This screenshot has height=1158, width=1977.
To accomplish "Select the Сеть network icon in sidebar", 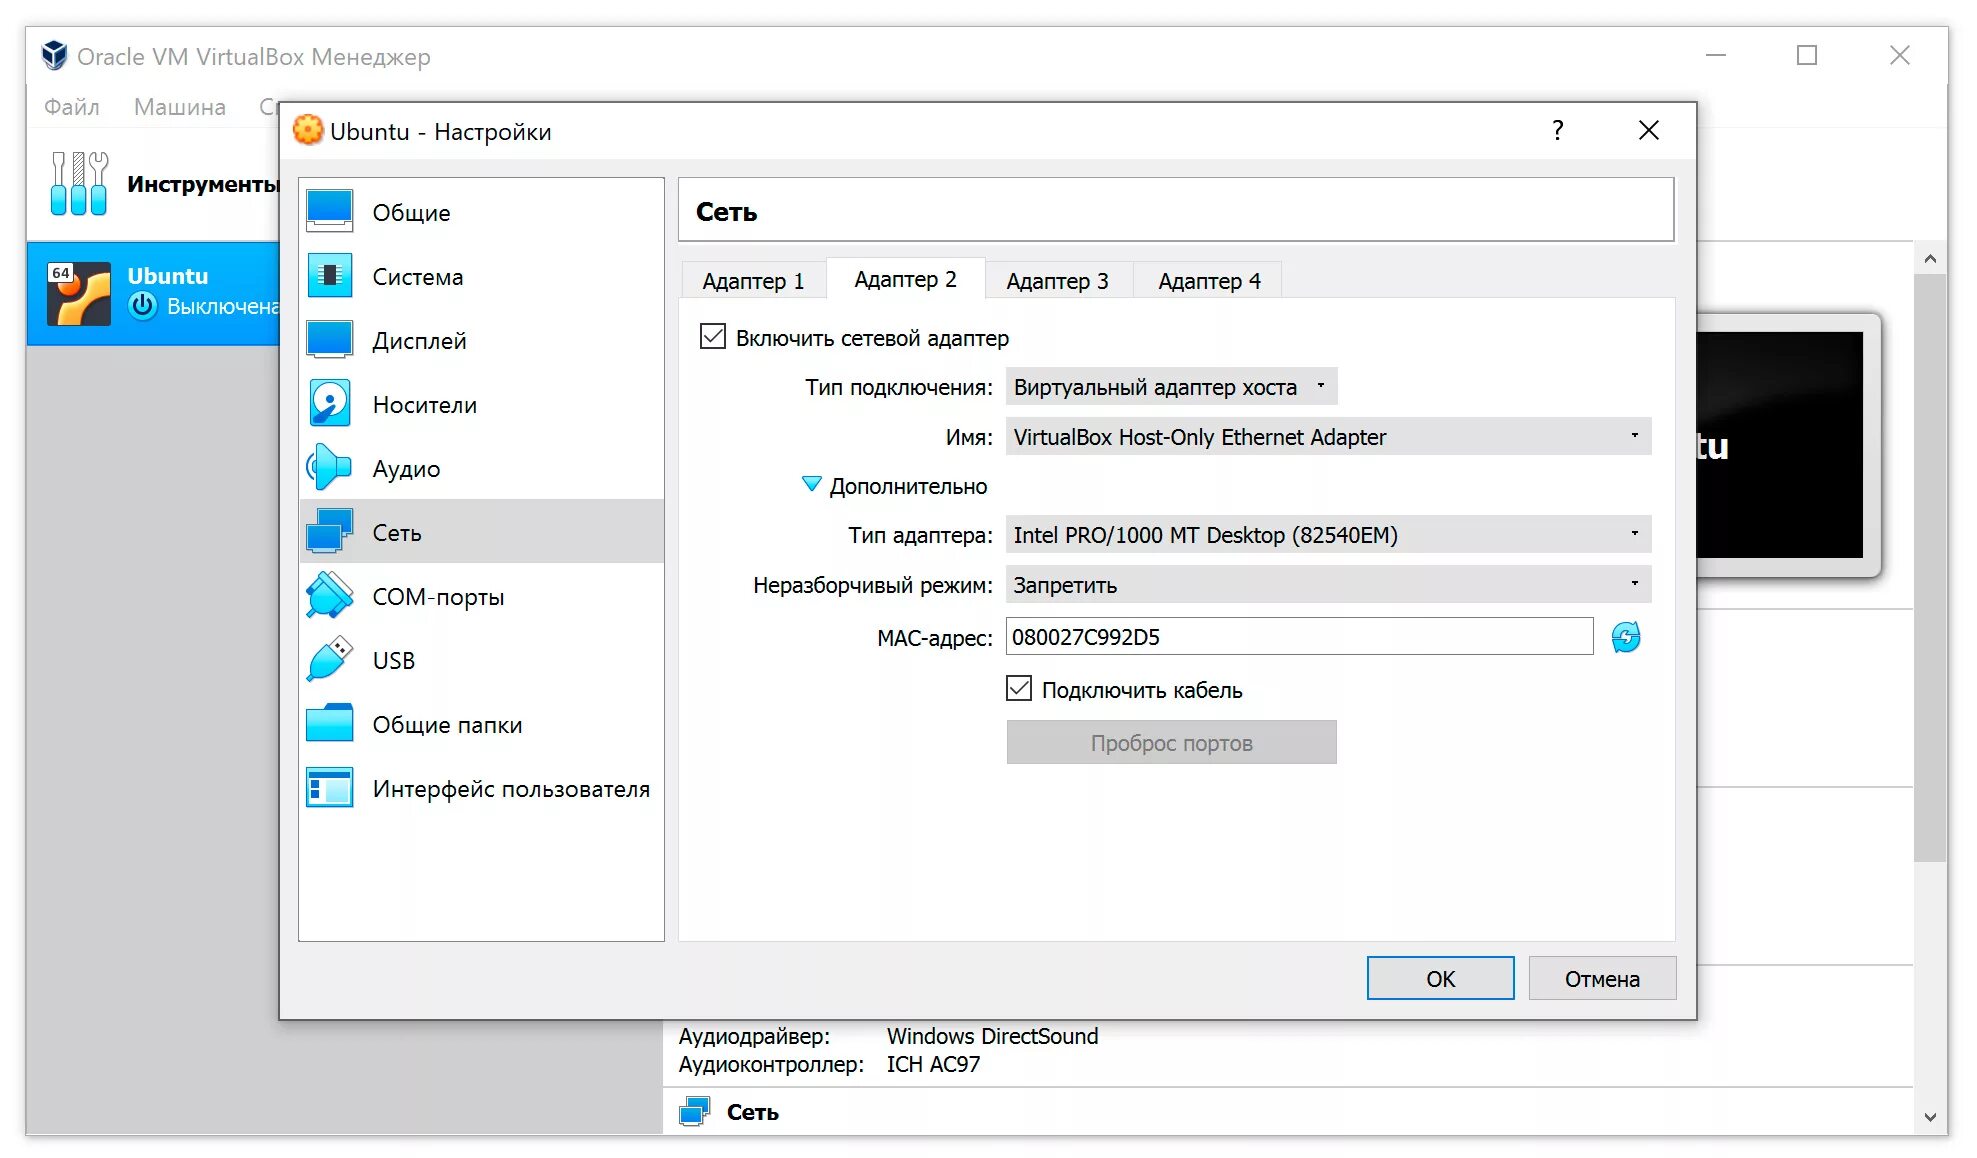I will [x=329, y=532].
